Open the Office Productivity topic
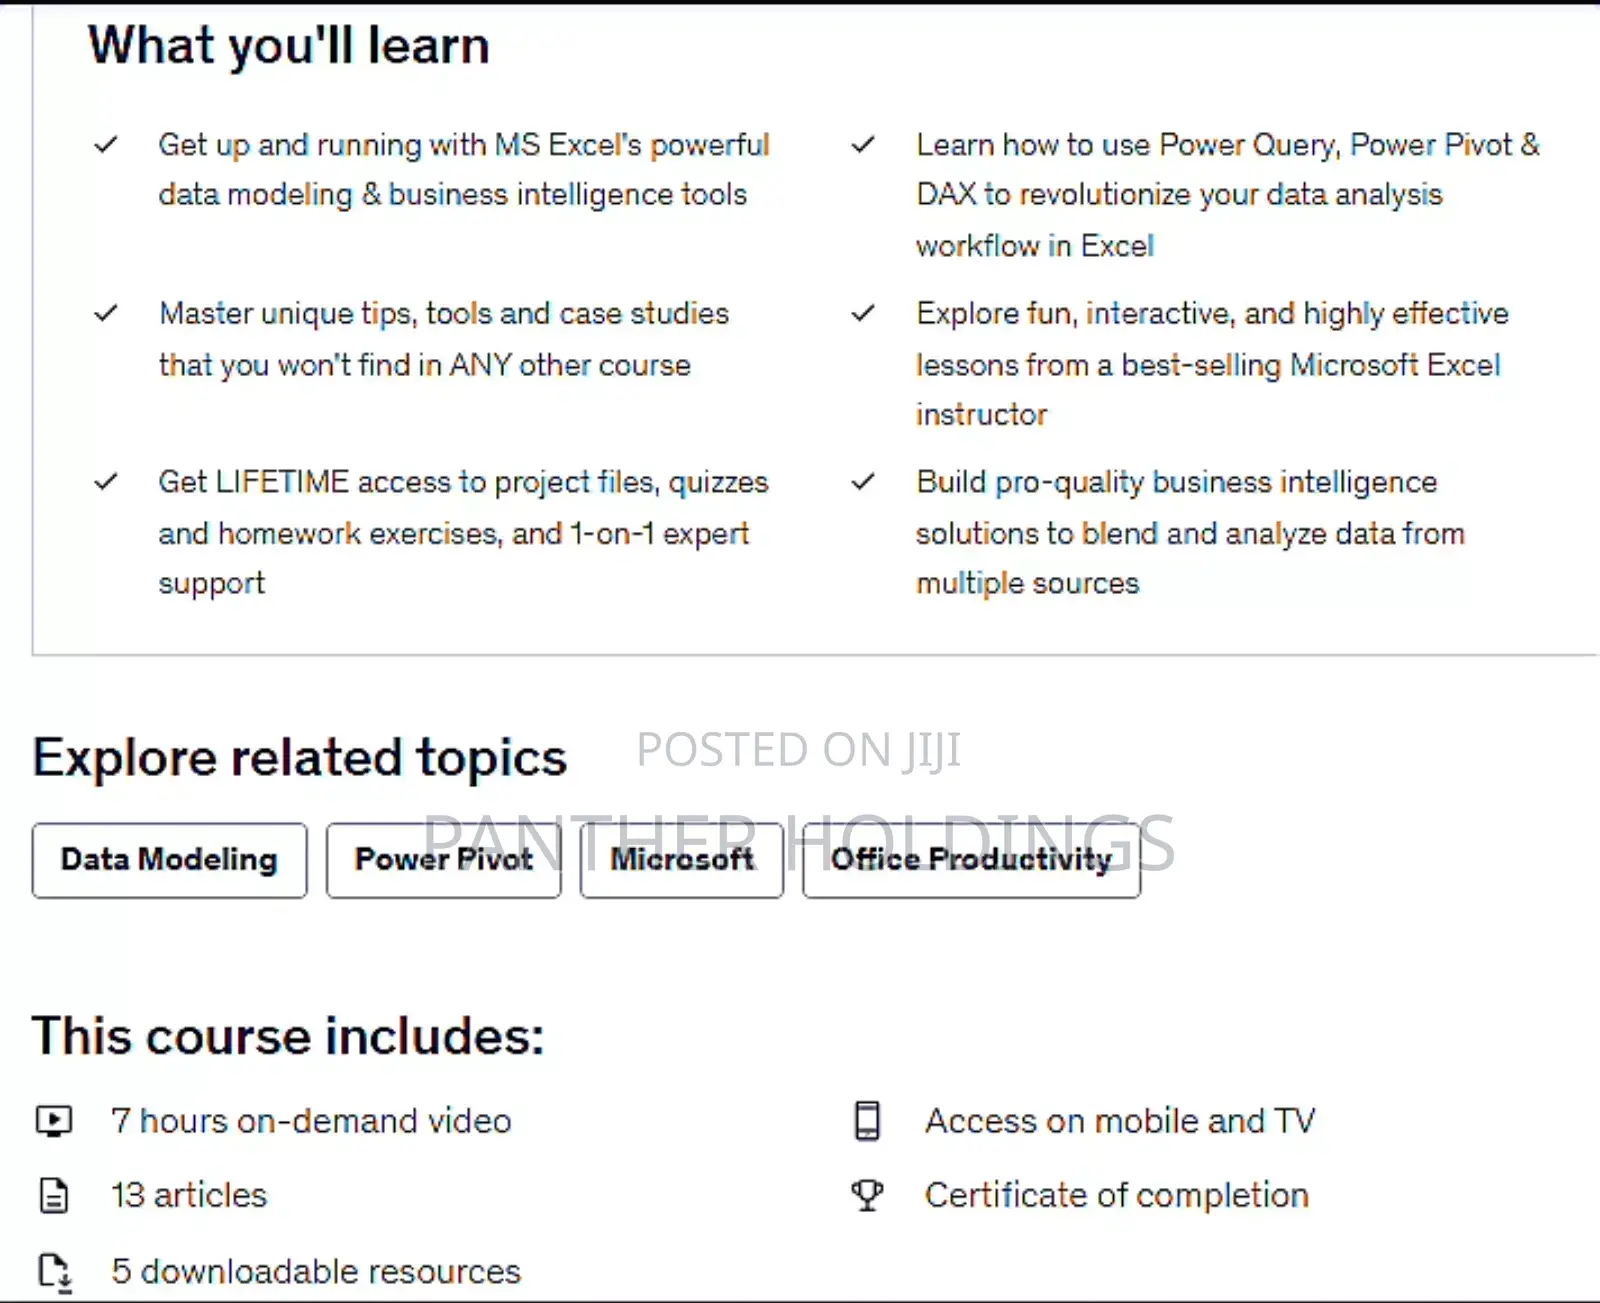 (x=970, y=859)
